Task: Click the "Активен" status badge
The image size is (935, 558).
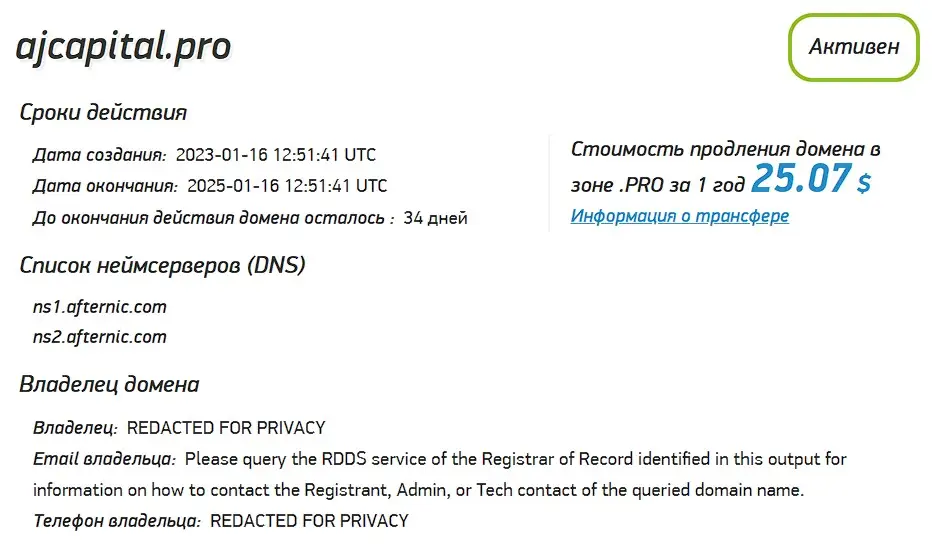Action: point(853,47)
